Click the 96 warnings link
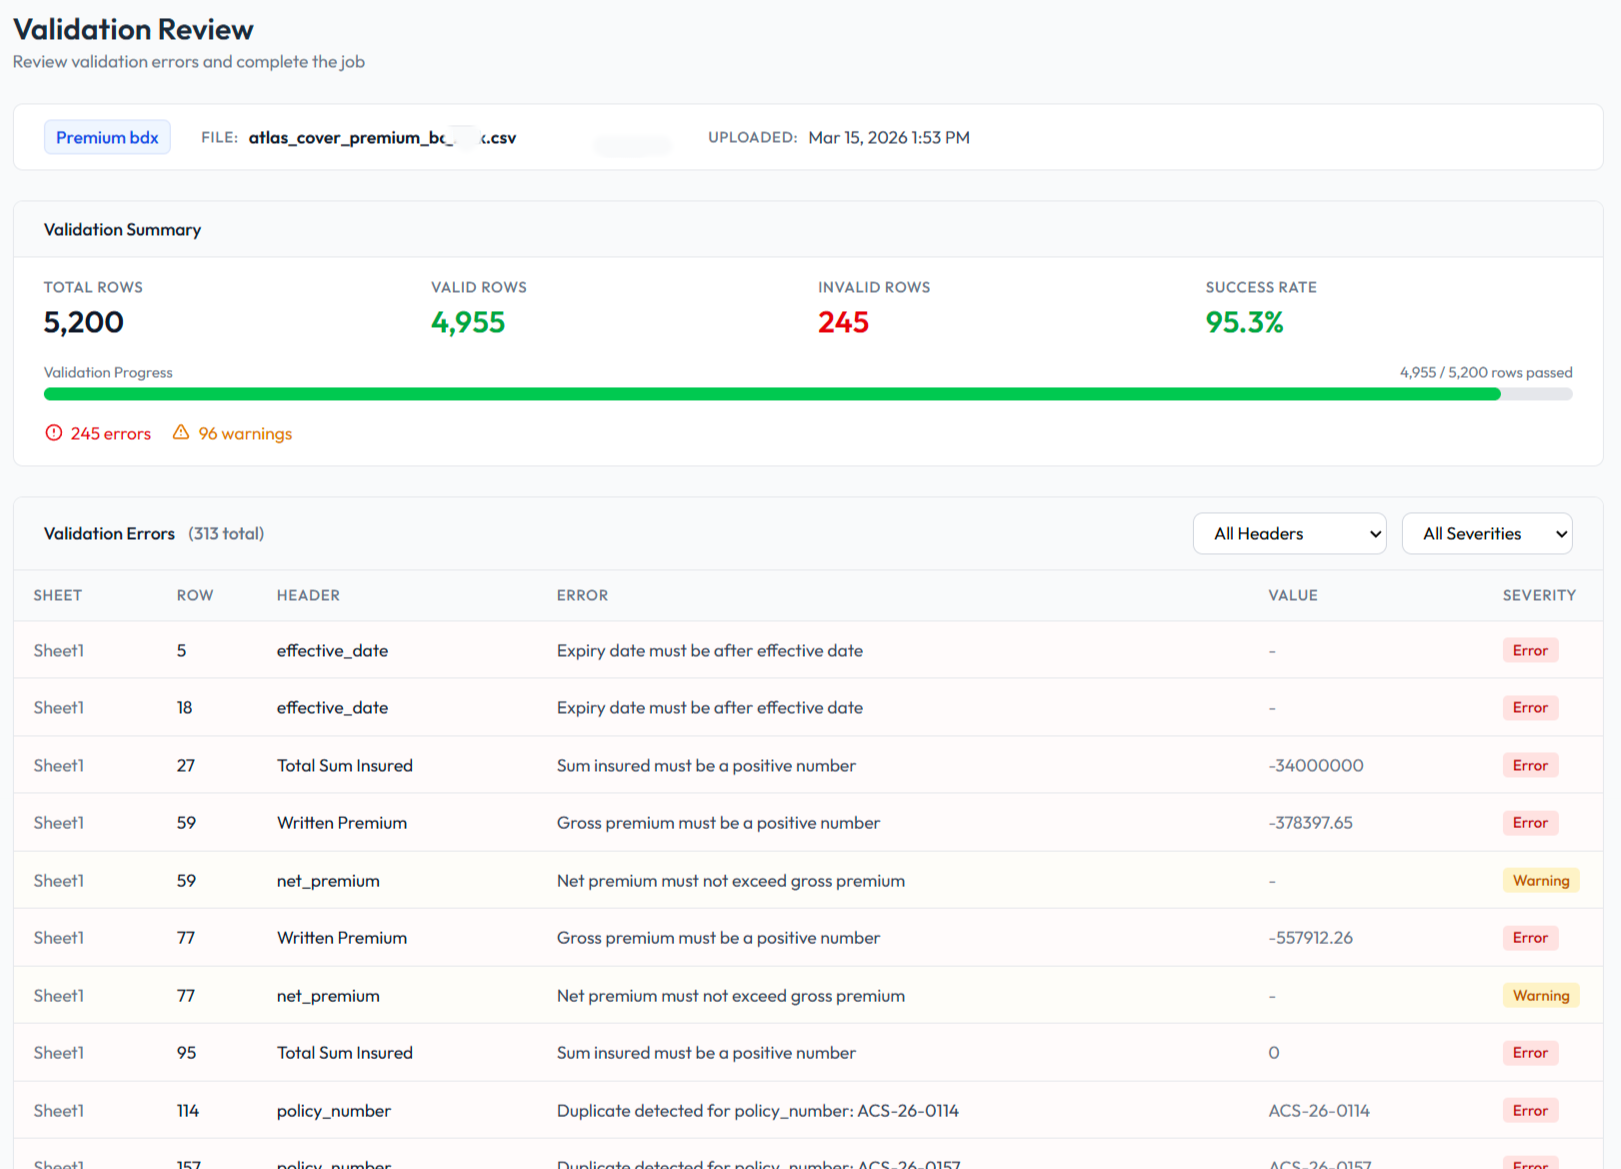This screenshot has width=1621, height=1169. [x=244, y=432]
